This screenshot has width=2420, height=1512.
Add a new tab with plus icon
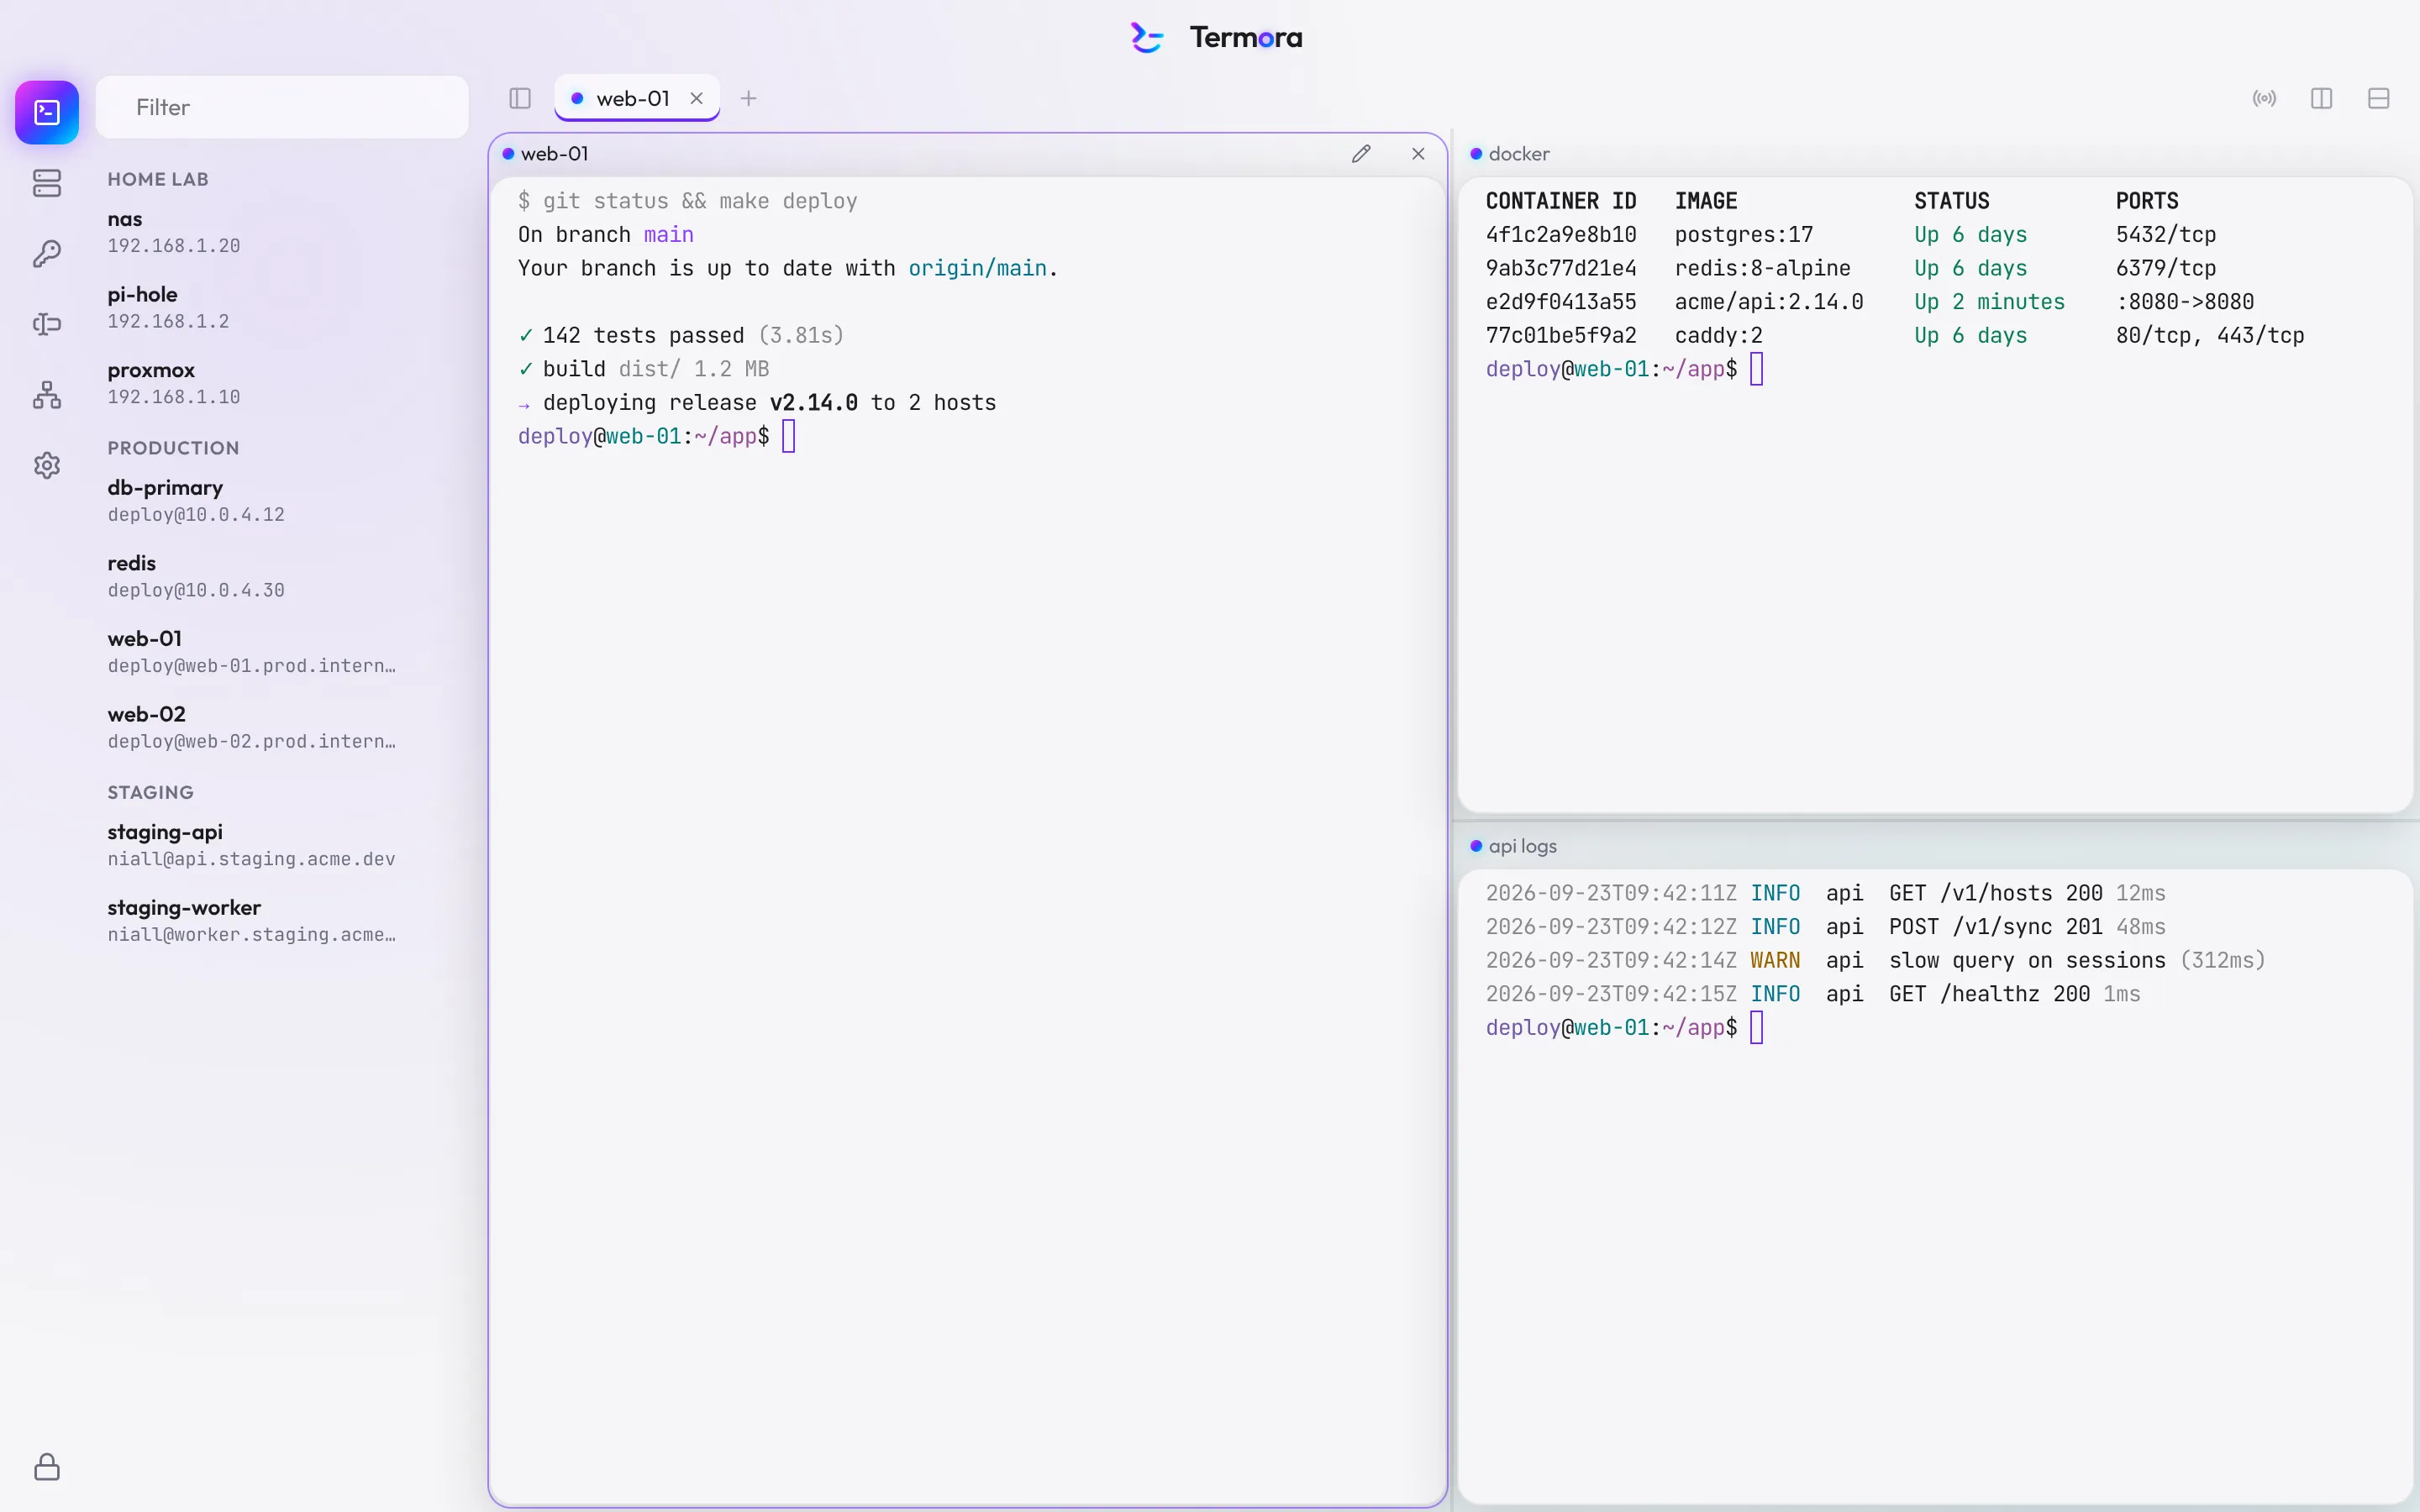click(x=749, y=98)
